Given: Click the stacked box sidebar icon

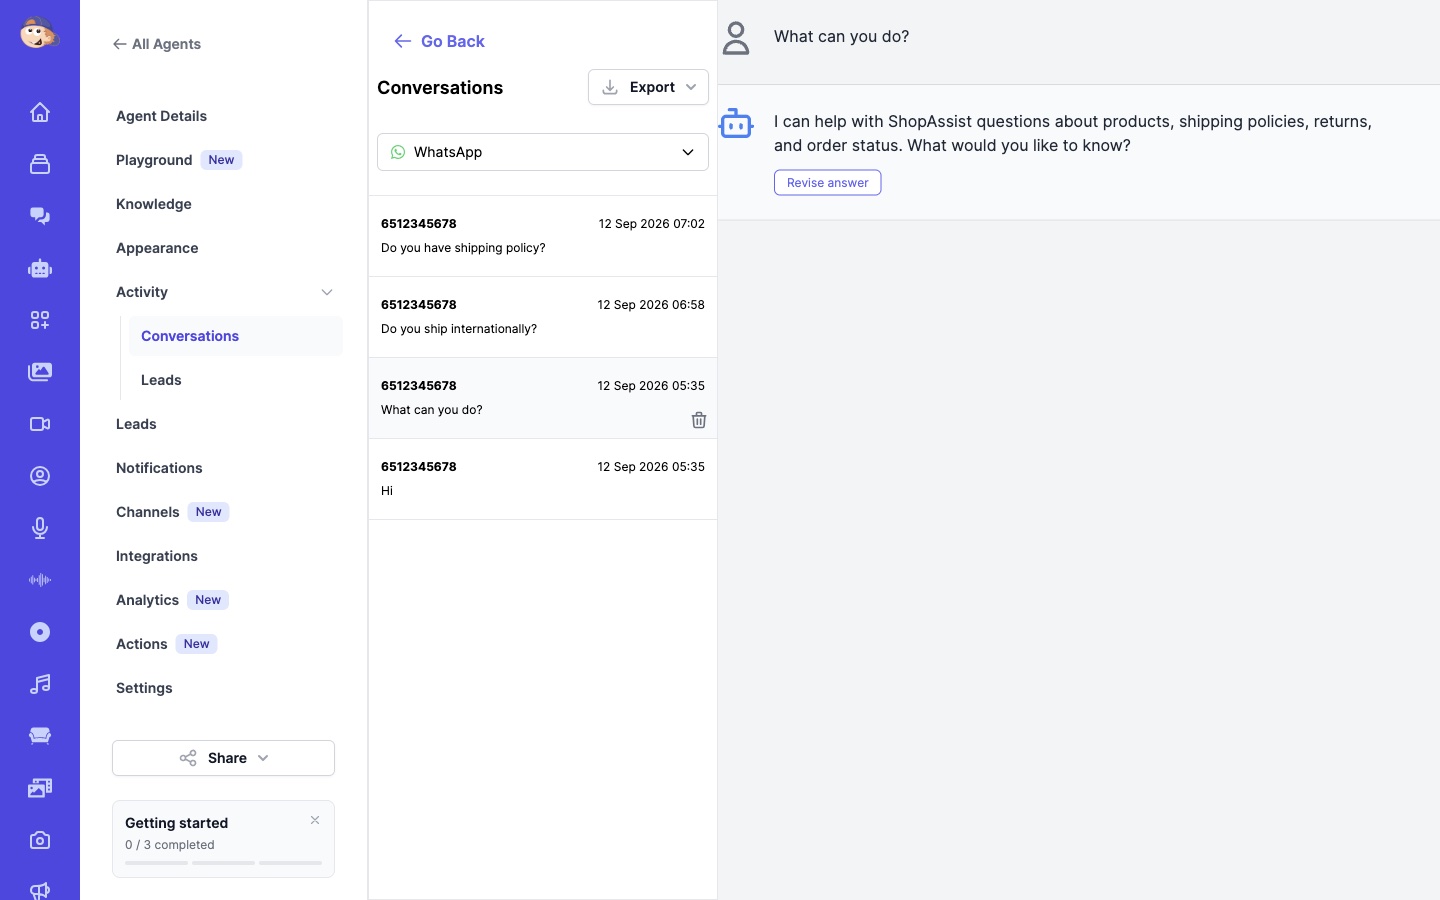Looking at the screenshot, I should pyautogui.click(x=40, y=164).
